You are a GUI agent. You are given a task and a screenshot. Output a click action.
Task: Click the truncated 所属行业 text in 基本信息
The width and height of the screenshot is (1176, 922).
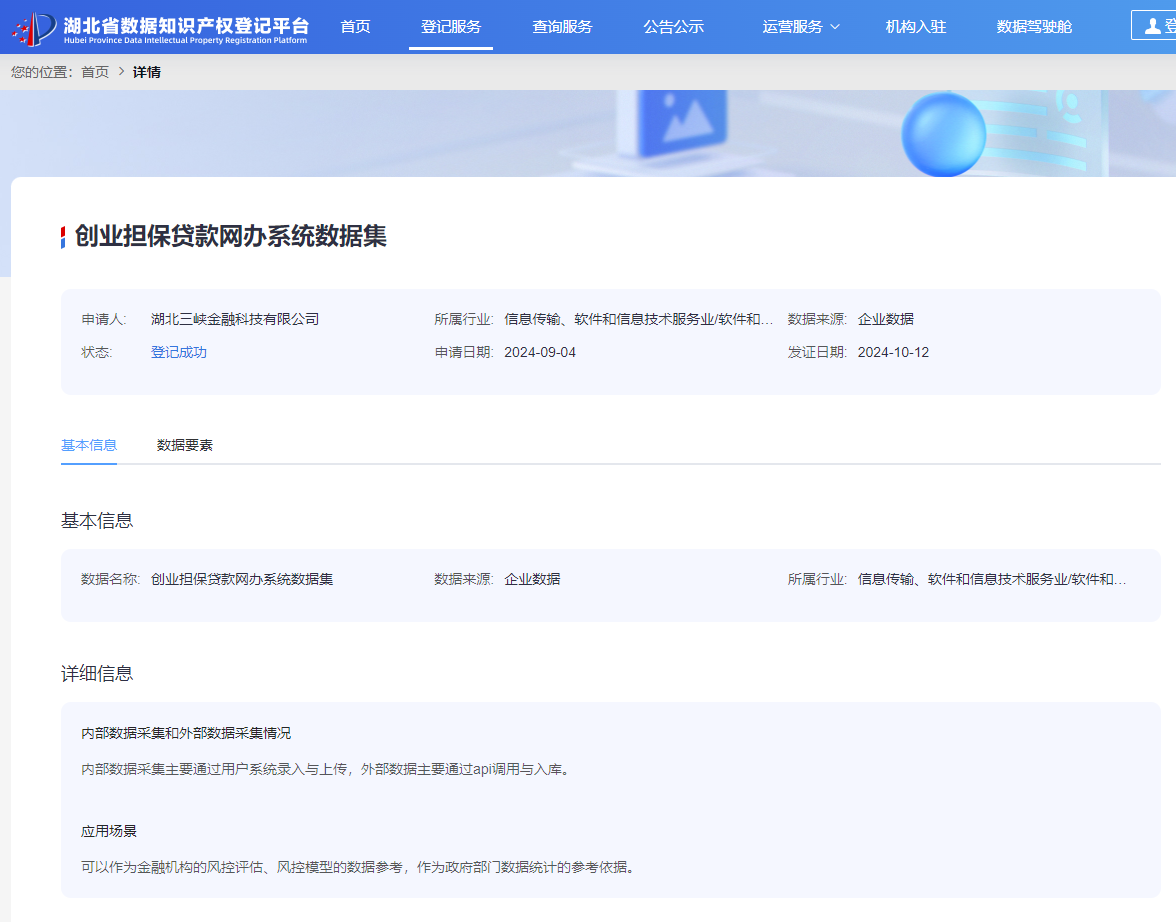[x=991, y=579]
